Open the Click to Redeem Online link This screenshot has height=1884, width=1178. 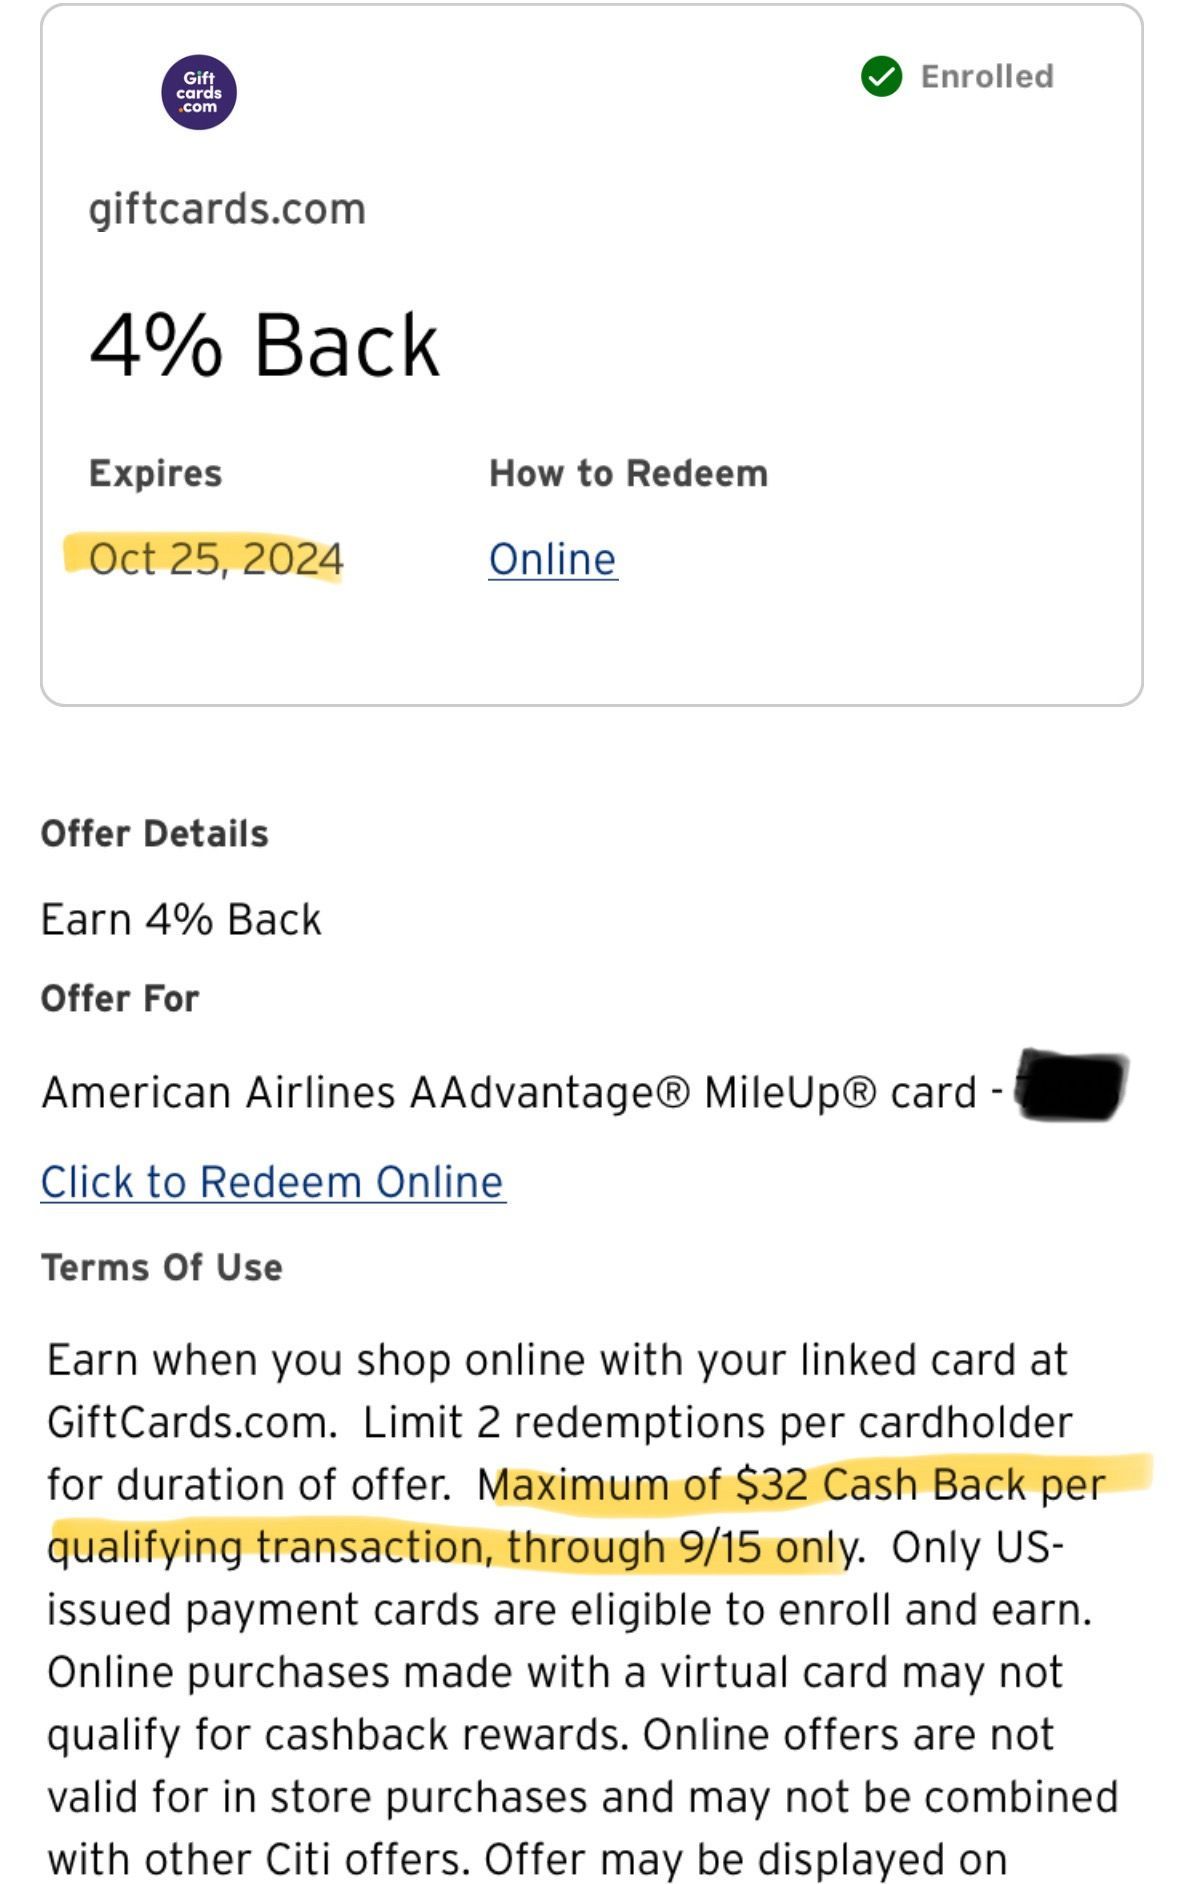273,1182
